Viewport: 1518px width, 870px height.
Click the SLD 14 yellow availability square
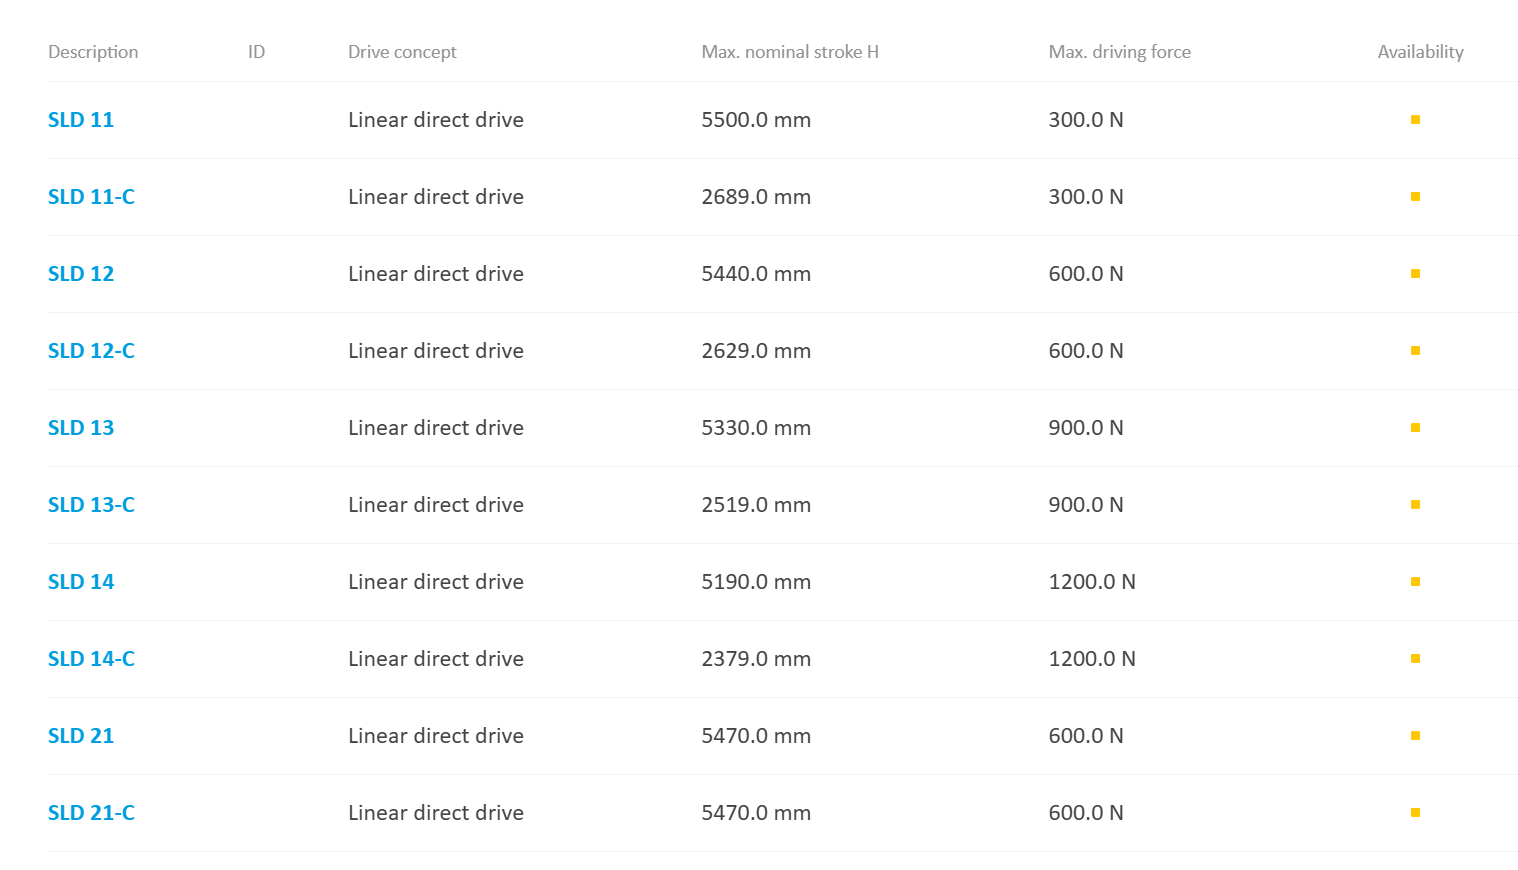[1415, 582]
